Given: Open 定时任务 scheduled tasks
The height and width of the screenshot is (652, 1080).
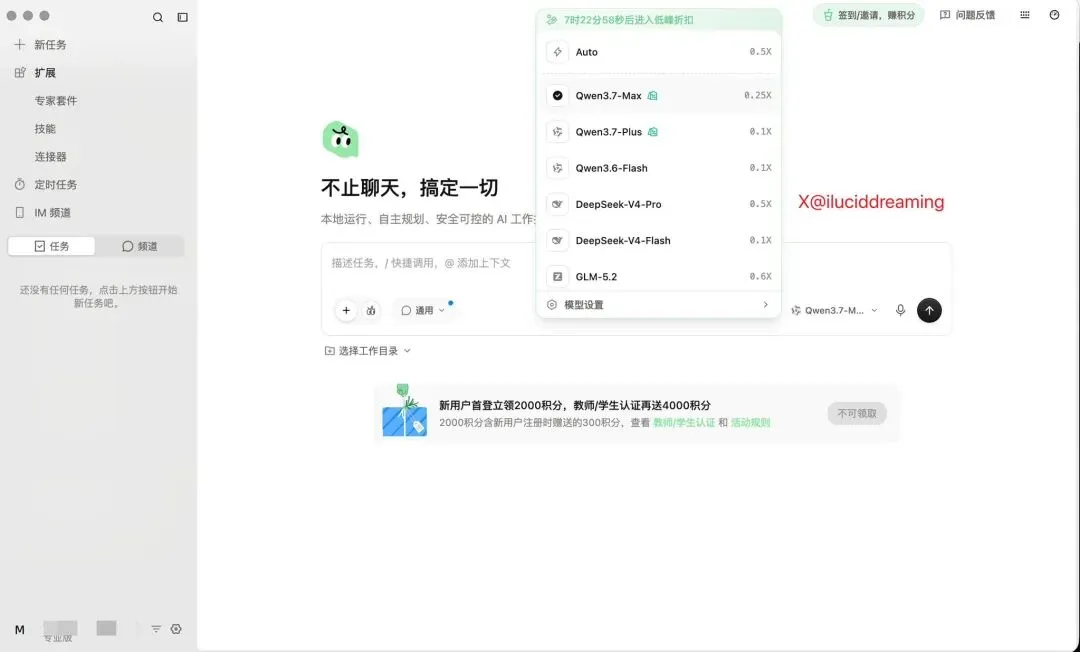Looking at the screenshot, I should coord(56,185).
